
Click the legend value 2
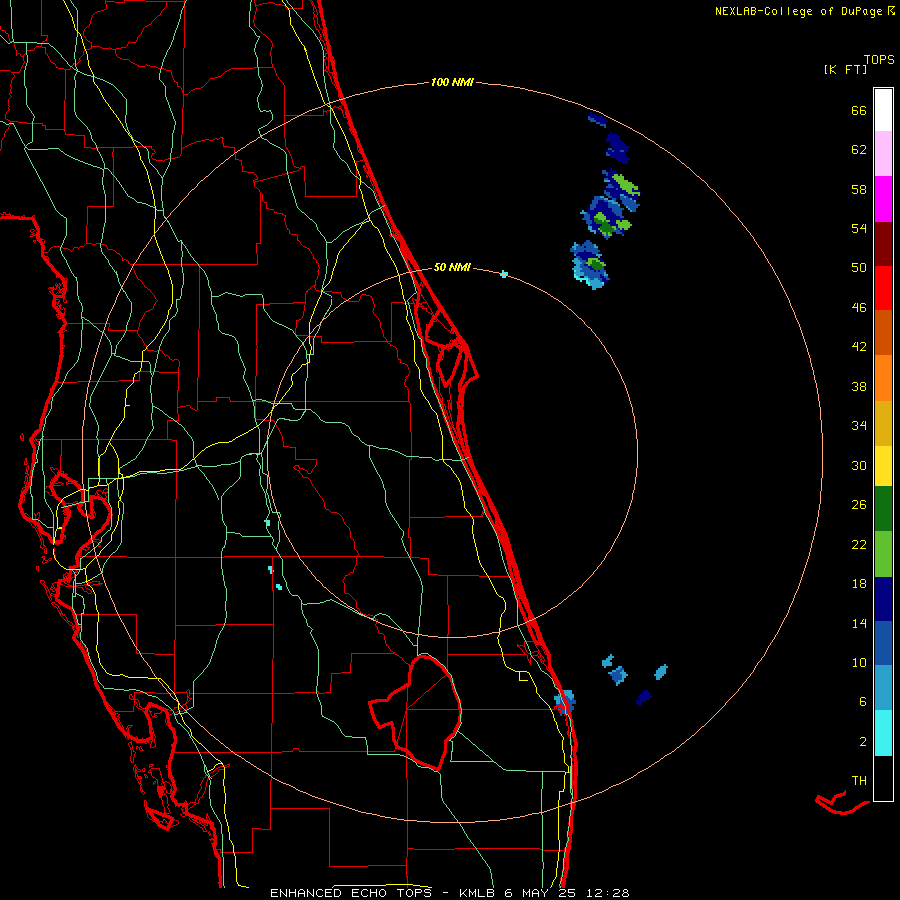pyautogui.click(x=863, y=741)
